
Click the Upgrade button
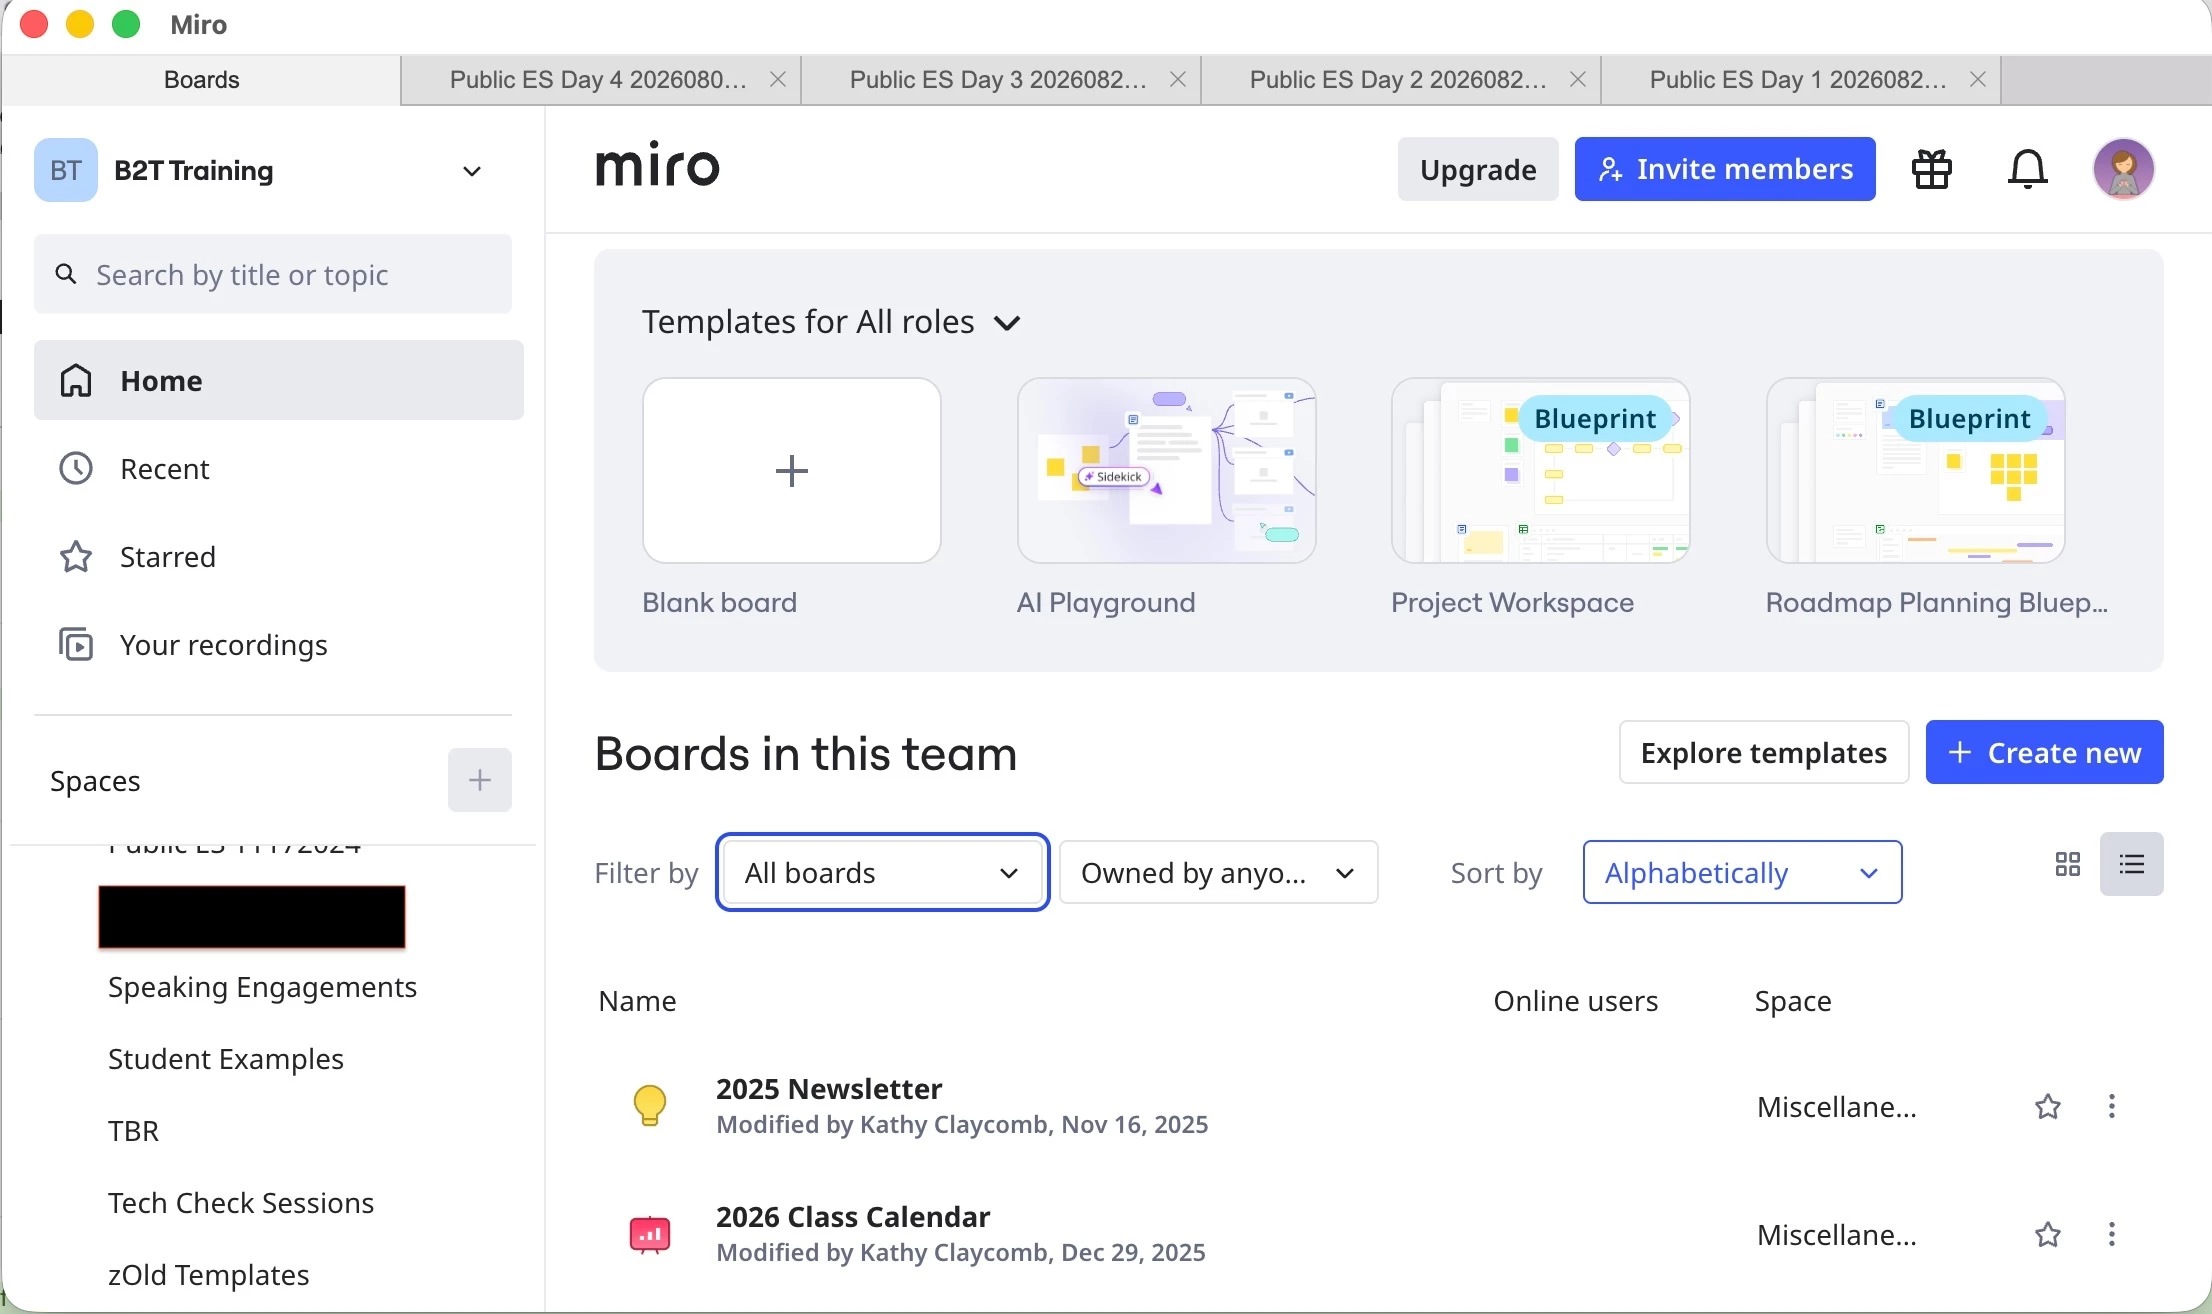[x=1478, y=170]
